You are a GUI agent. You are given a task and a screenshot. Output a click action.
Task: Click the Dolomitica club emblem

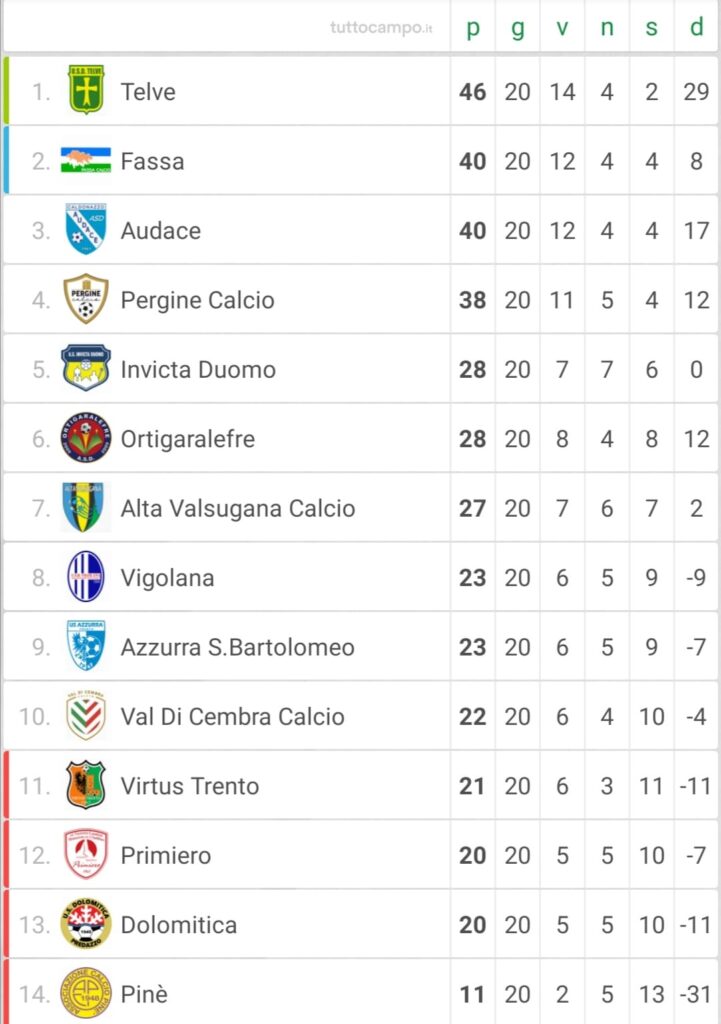(86, 923)
